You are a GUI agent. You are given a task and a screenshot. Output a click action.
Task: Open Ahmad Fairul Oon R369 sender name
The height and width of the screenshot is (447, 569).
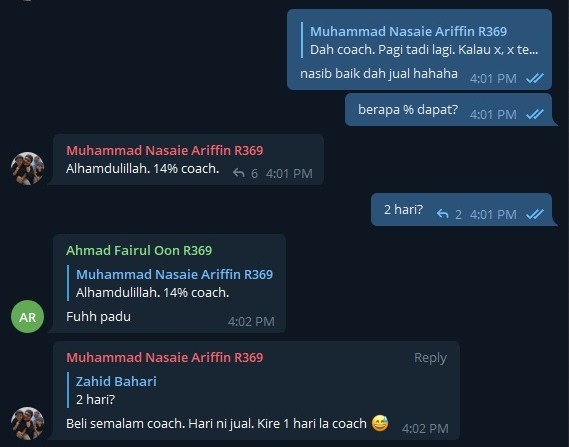(x=139, y=250)
